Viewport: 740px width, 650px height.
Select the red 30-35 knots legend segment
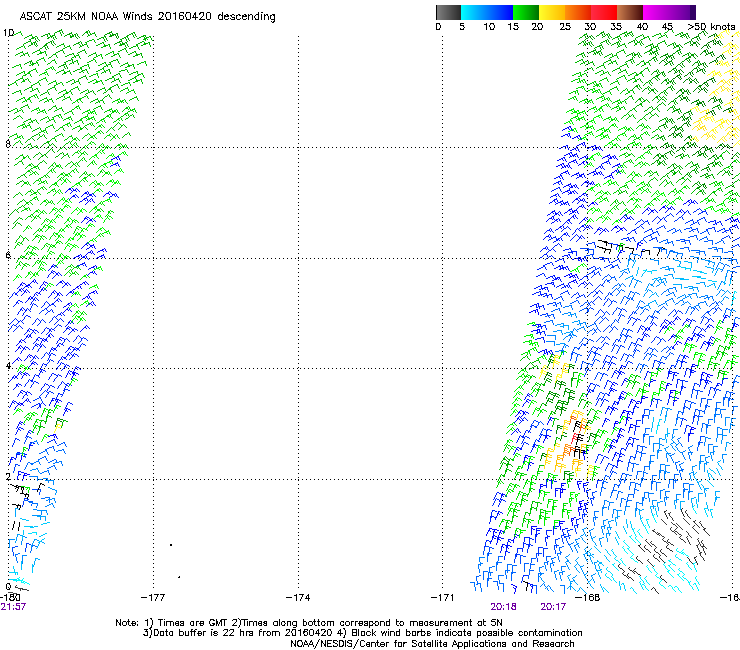click(604, 12)
